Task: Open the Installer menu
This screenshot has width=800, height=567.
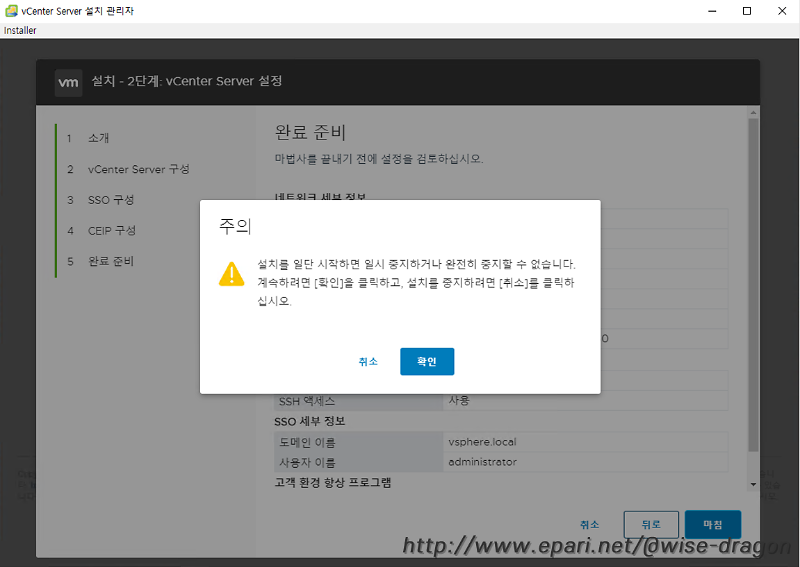Action: (x=20, y=31)
